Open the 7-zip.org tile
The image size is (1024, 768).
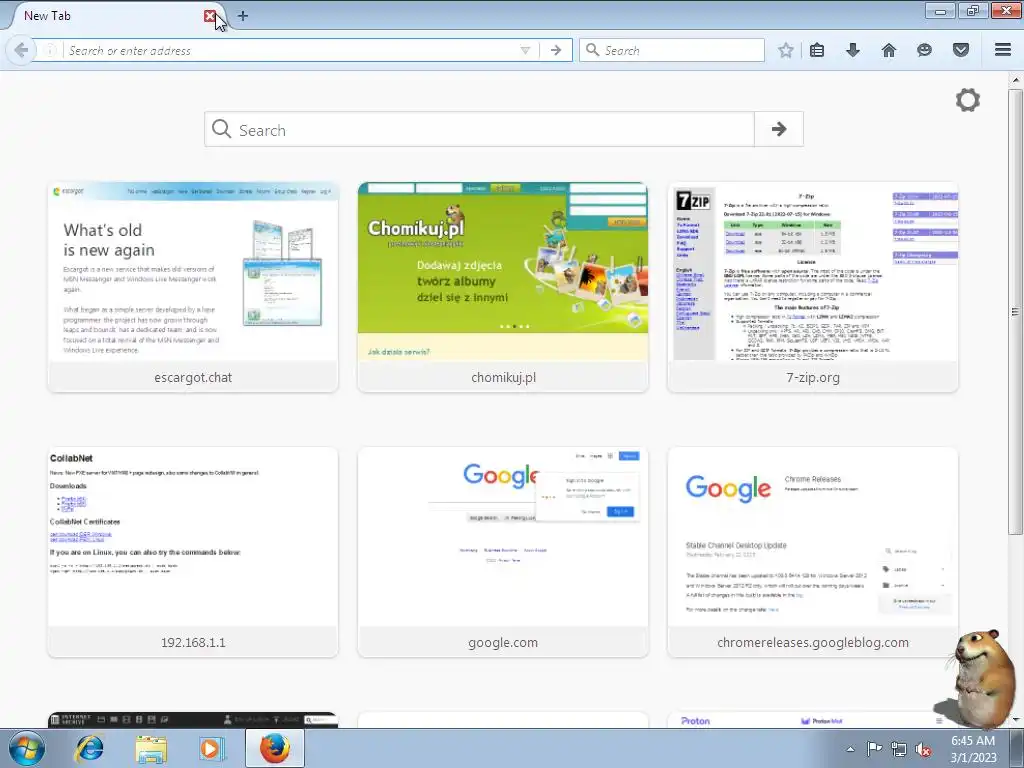point(812,287)
